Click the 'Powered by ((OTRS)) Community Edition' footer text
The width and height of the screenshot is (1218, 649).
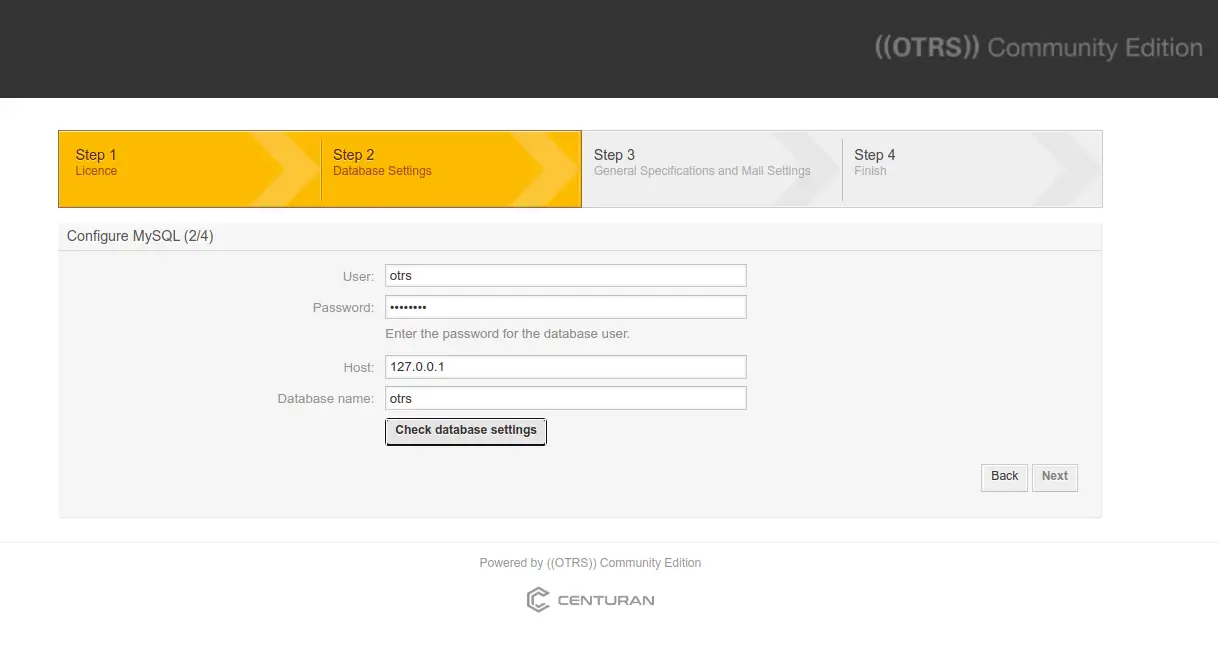[590, 563]
